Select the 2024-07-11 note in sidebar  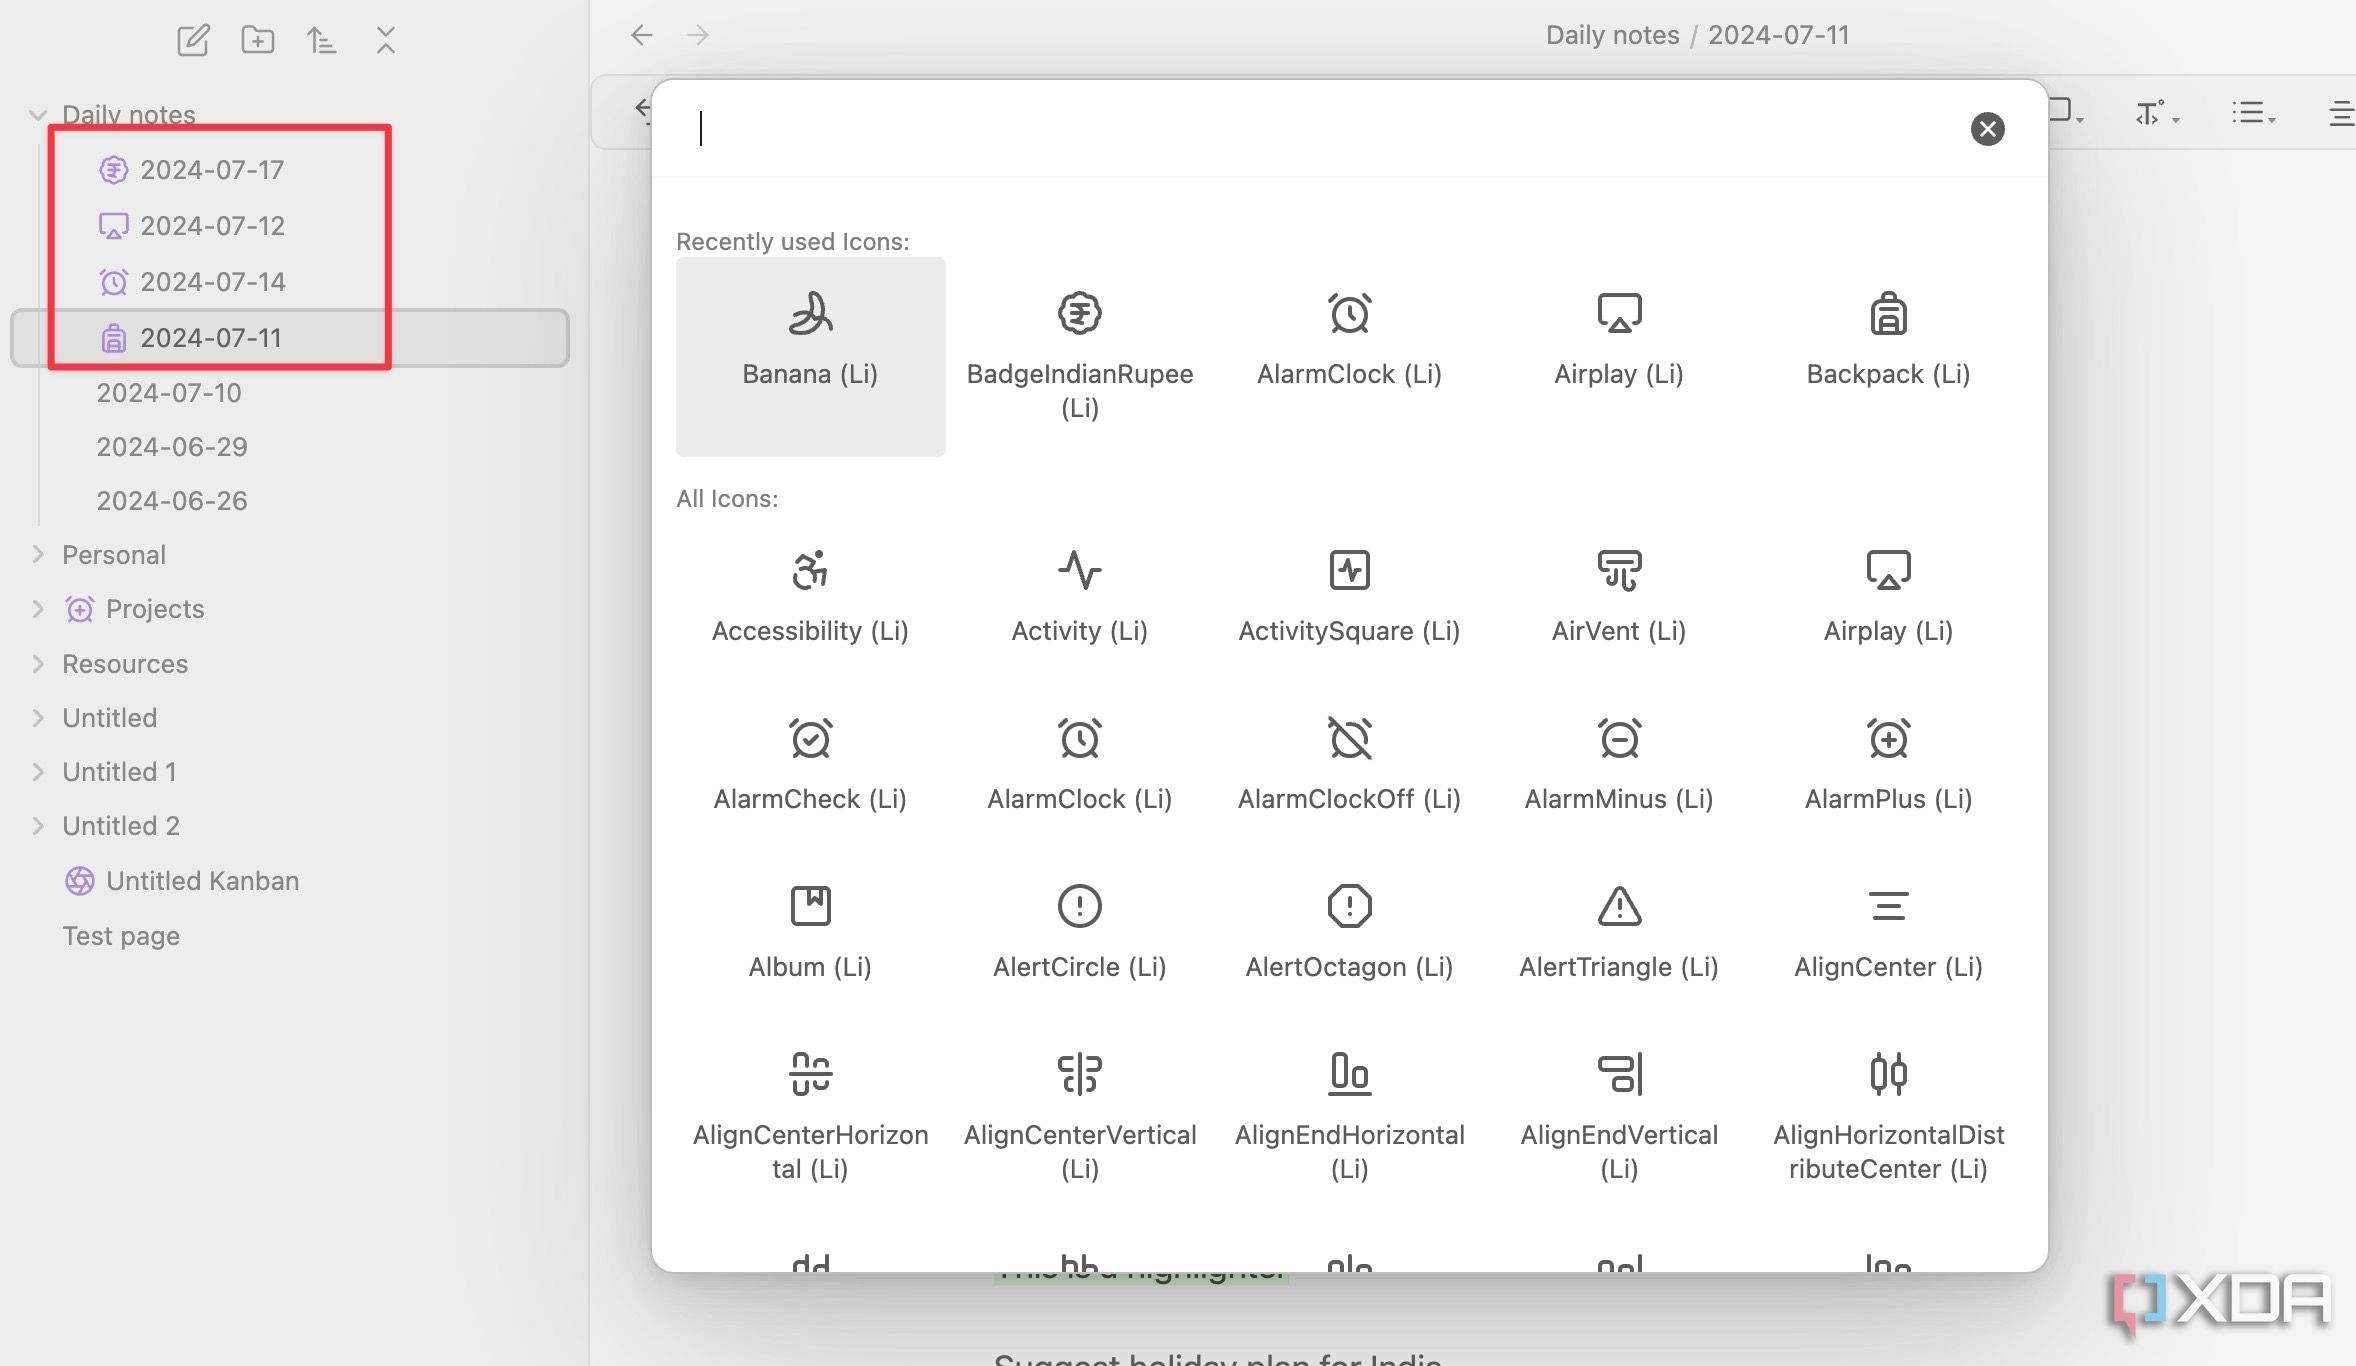[290, 338]
